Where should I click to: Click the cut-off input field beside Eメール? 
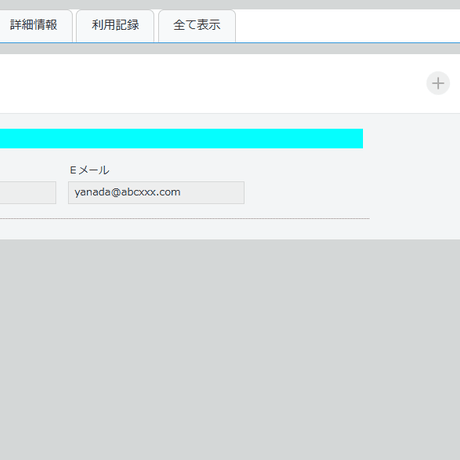pos(28,192)
